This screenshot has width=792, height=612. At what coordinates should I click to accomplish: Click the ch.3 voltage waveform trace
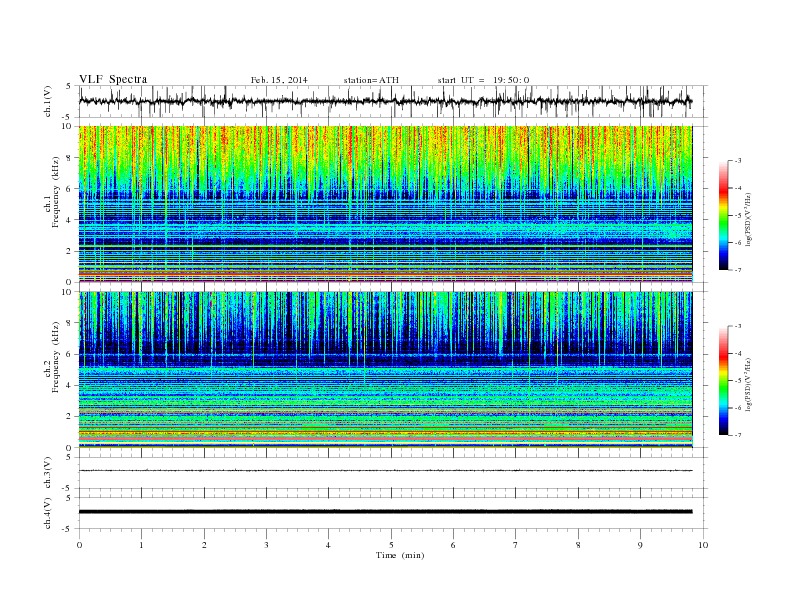[385, 471]
